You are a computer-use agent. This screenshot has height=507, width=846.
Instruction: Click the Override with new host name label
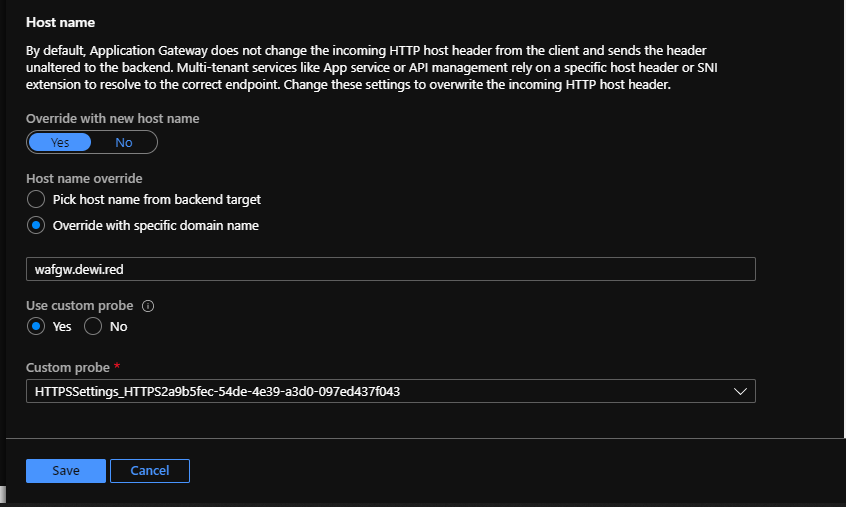coord(112,118)
